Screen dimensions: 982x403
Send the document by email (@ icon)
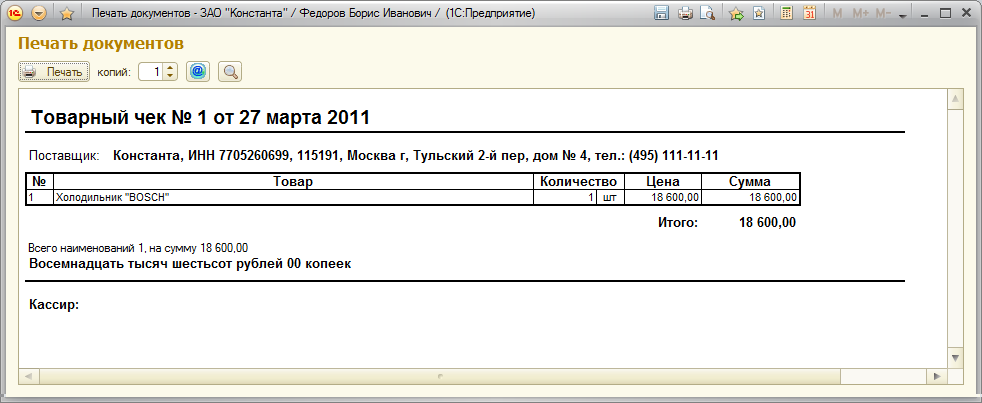(x=198, y=72)
